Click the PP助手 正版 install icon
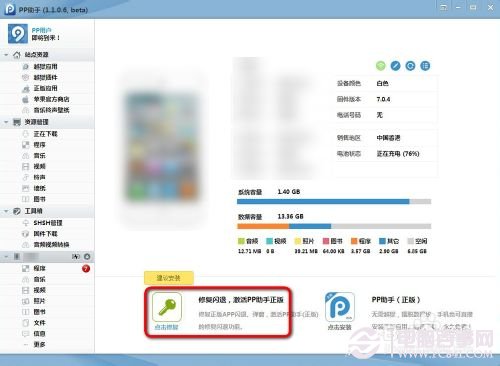 coord(340,306)
